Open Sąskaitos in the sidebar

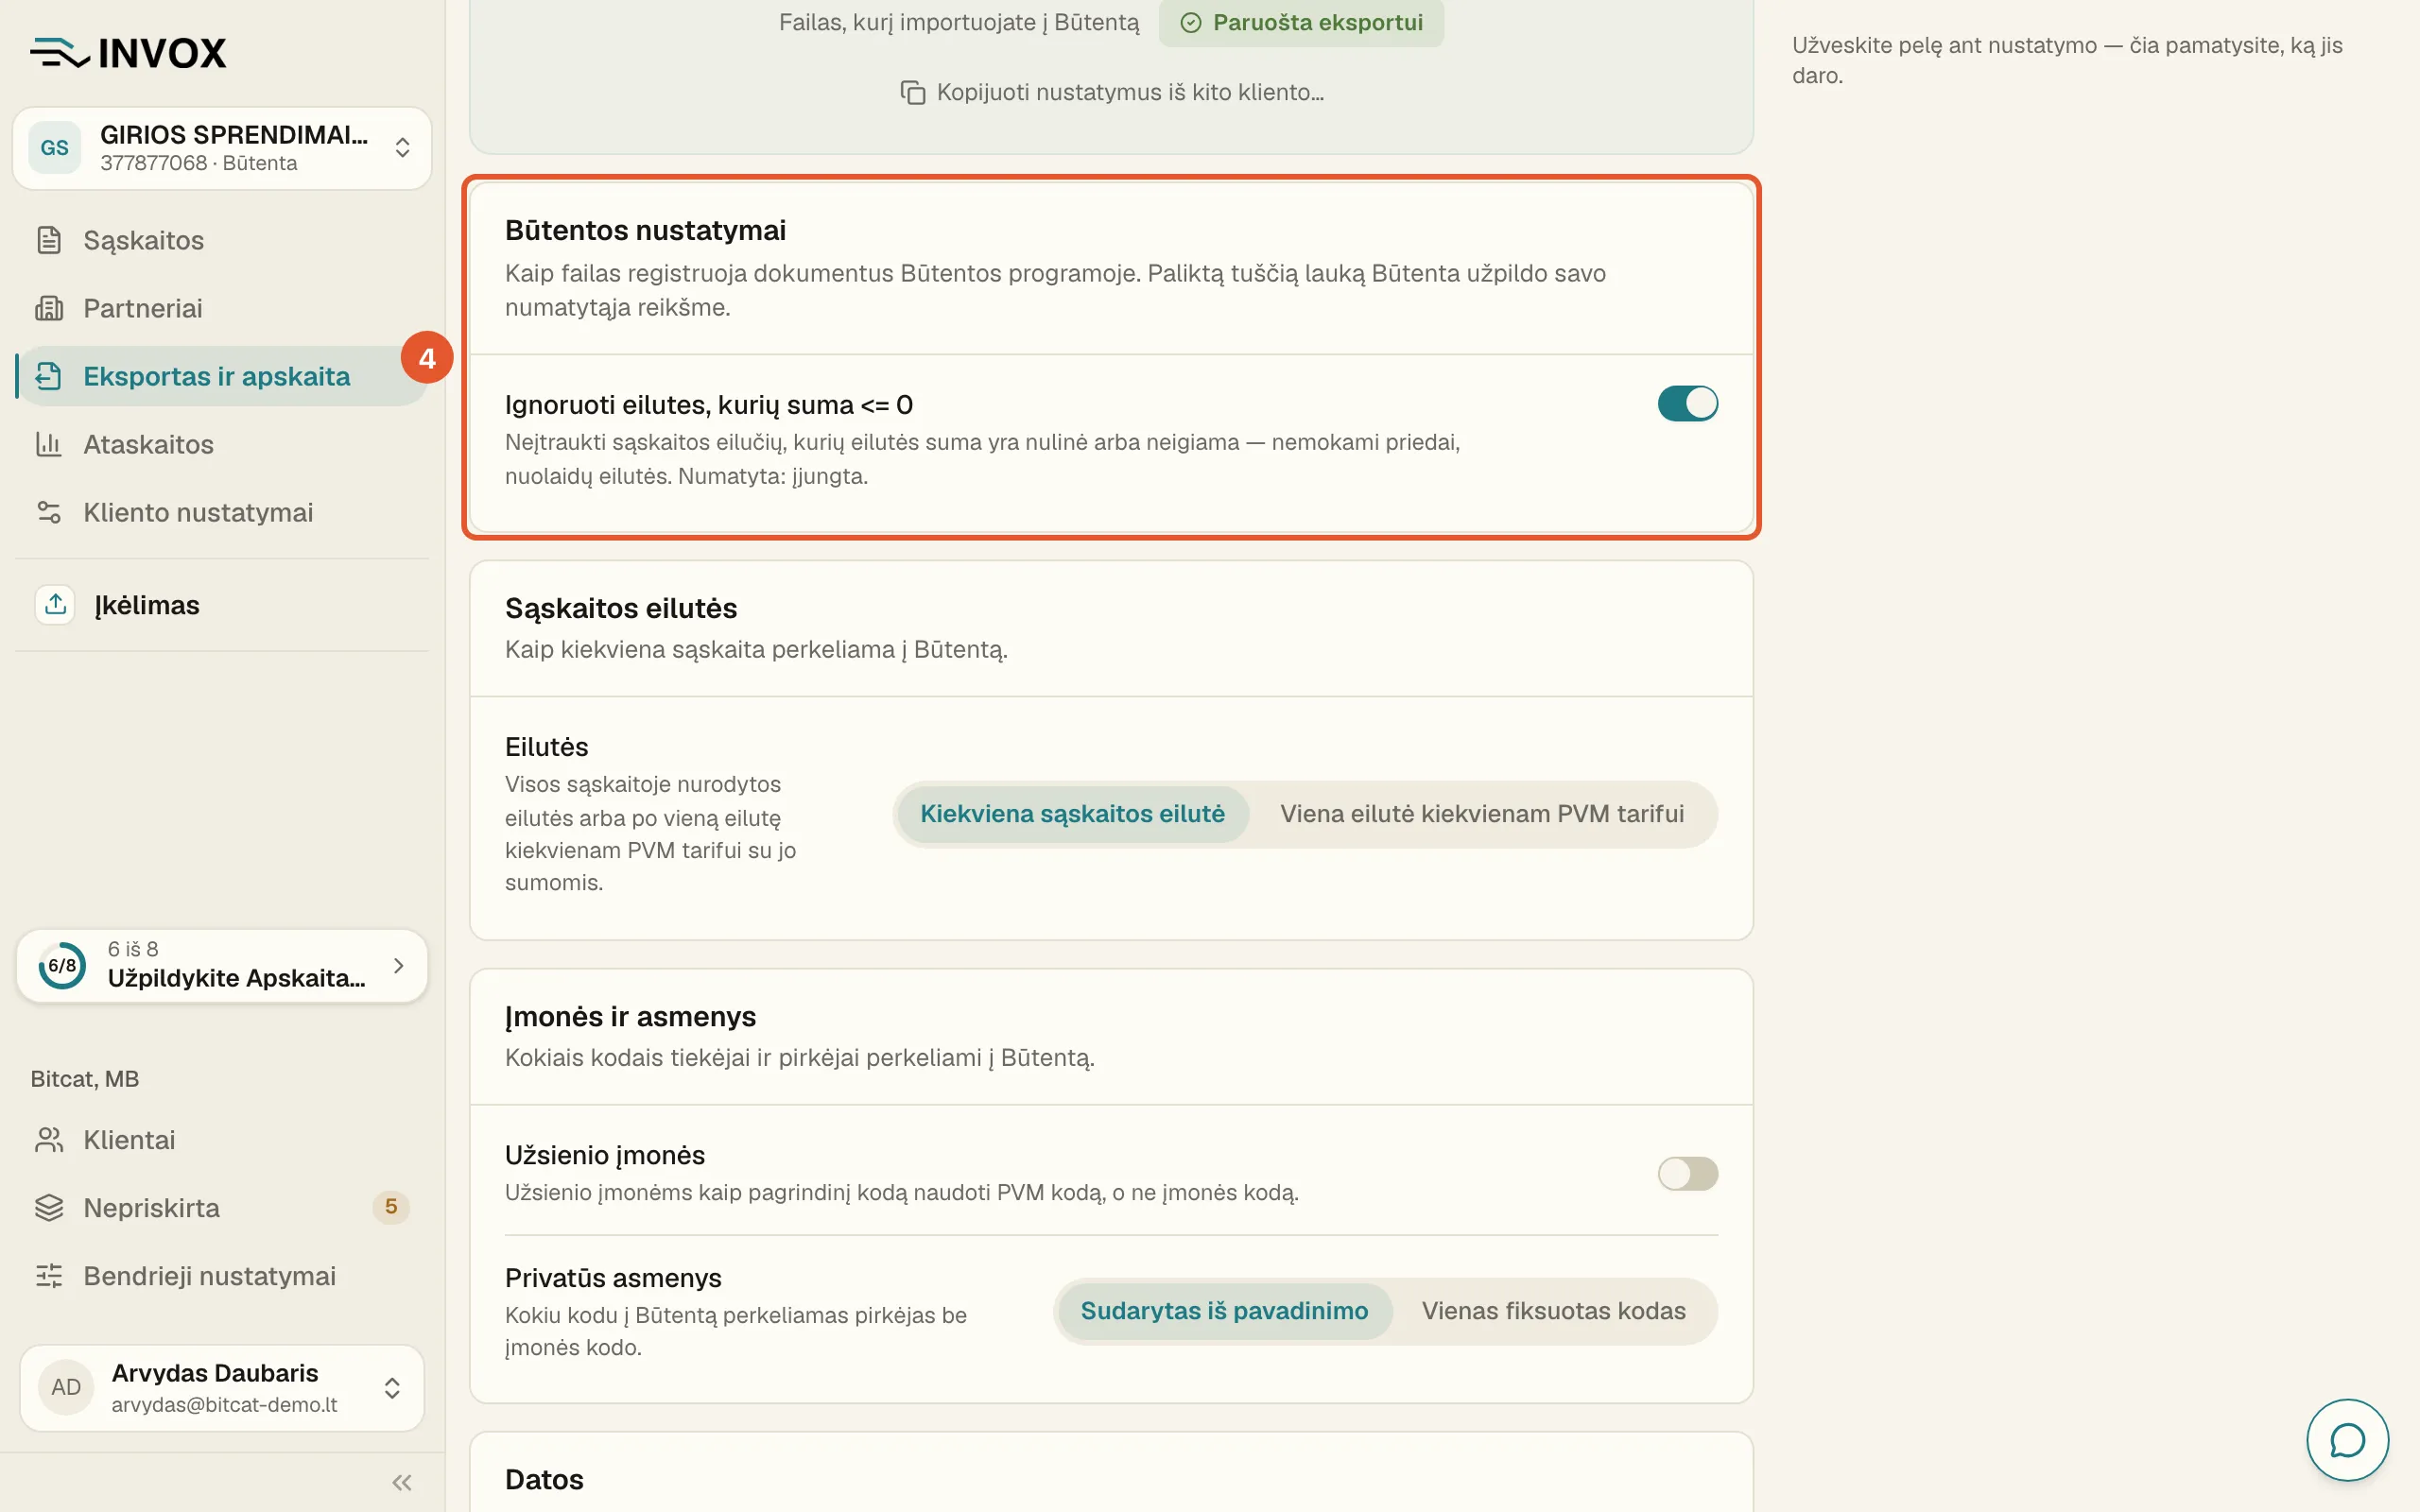pos(222,240)
